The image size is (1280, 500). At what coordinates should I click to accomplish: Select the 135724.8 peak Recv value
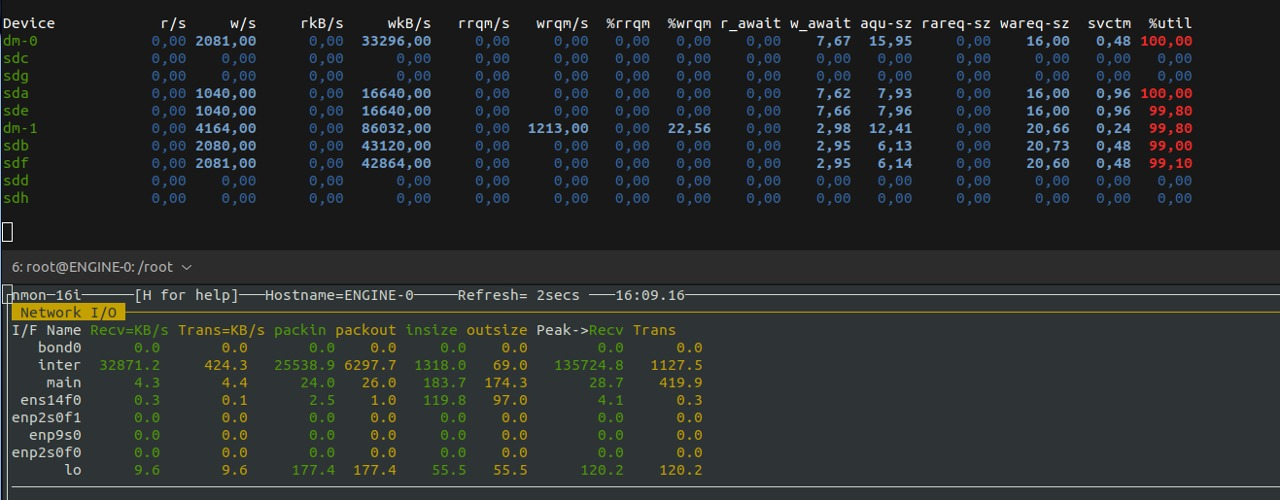pyautogui.click(x=589, y=365)
